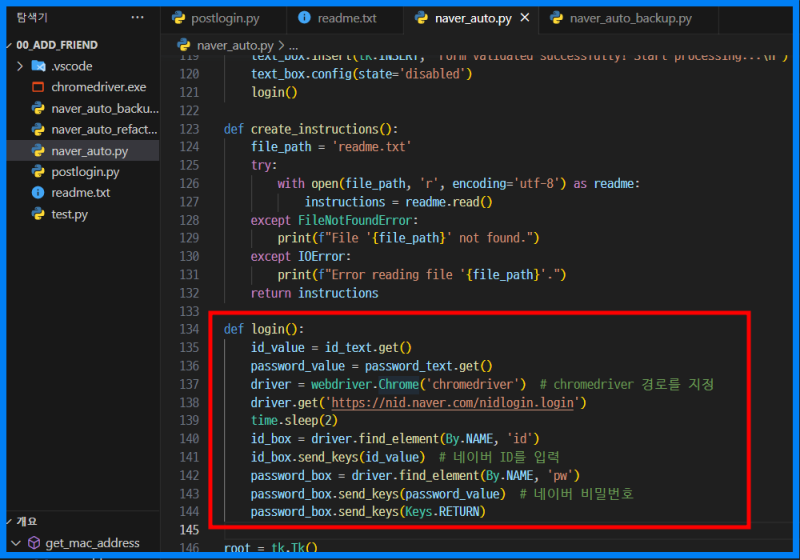Select naver_auto_refact... file in Explorer

coord(104,129)
